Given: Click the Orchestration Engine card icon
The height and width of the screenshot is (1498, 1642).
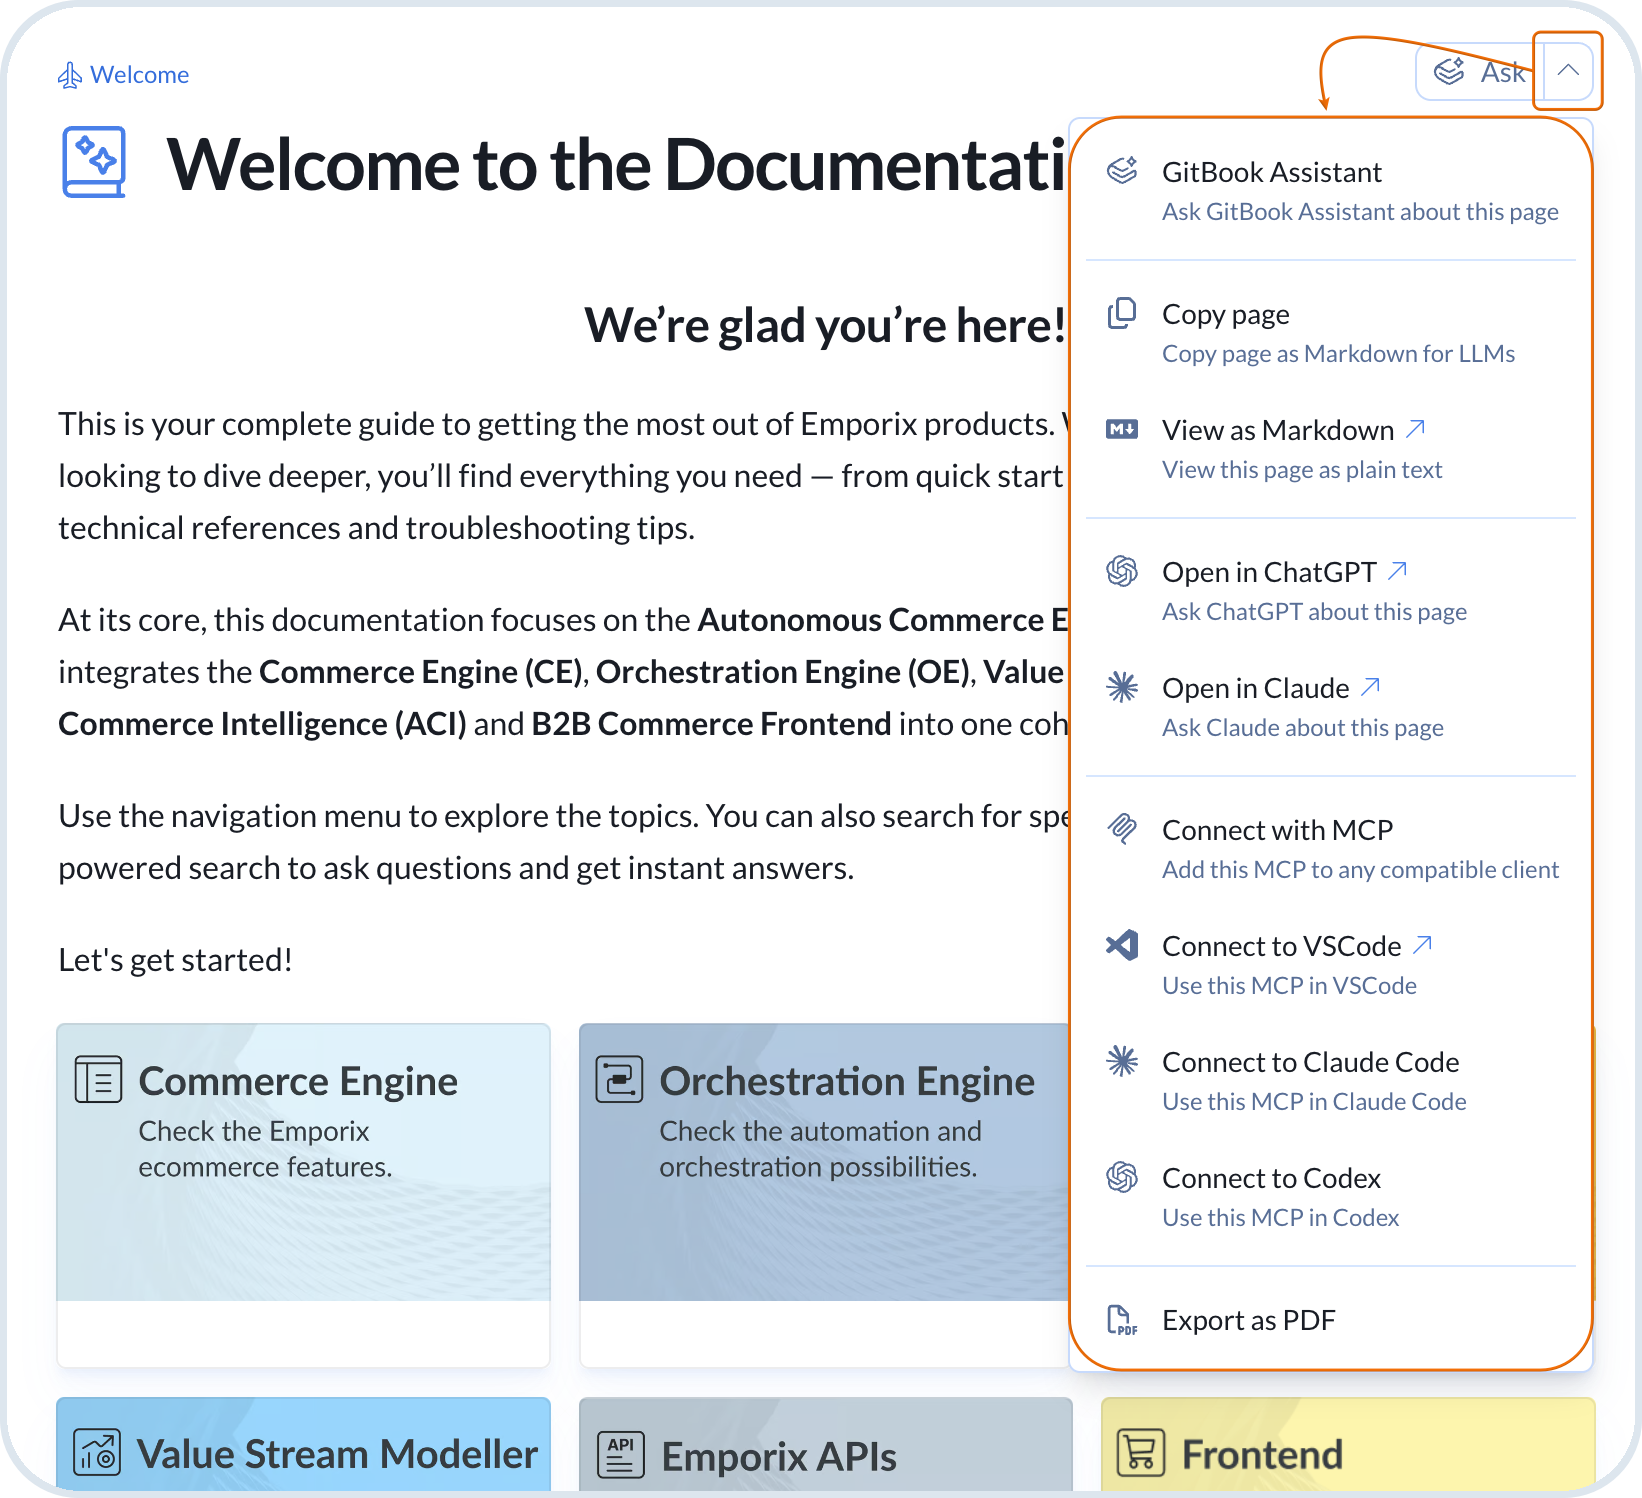Looking at the screenshot, I should [620, 1080].
